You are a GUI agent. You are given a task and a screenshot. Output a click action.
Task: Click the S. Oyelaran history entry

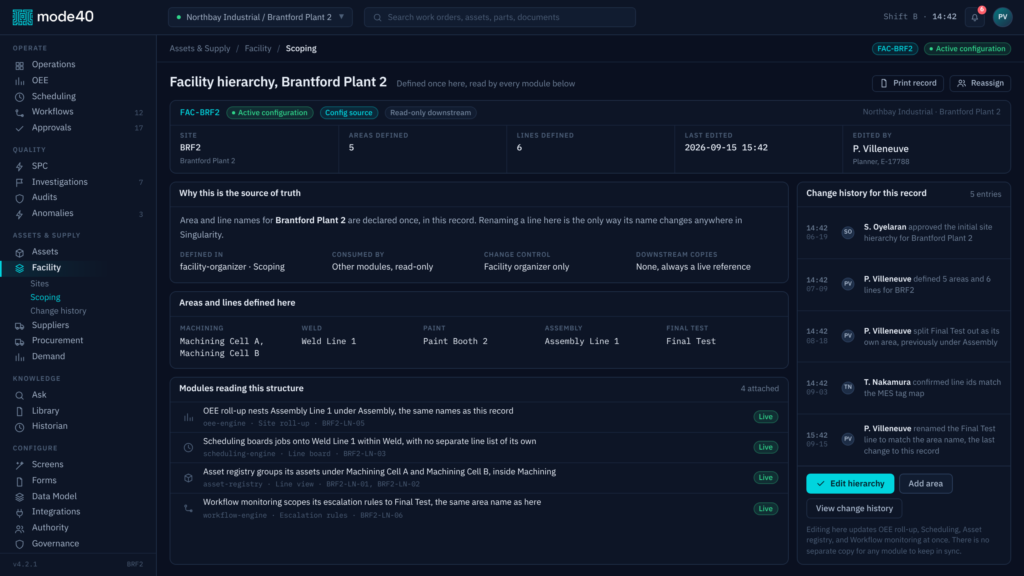[x=904, y=232]
